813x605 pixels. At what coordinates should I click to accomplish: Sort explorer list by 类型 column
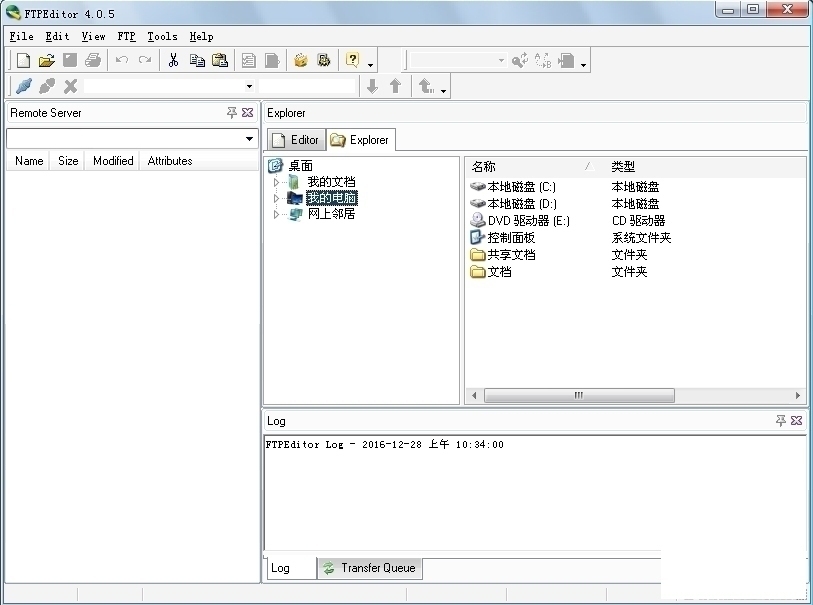pos(623,167)
